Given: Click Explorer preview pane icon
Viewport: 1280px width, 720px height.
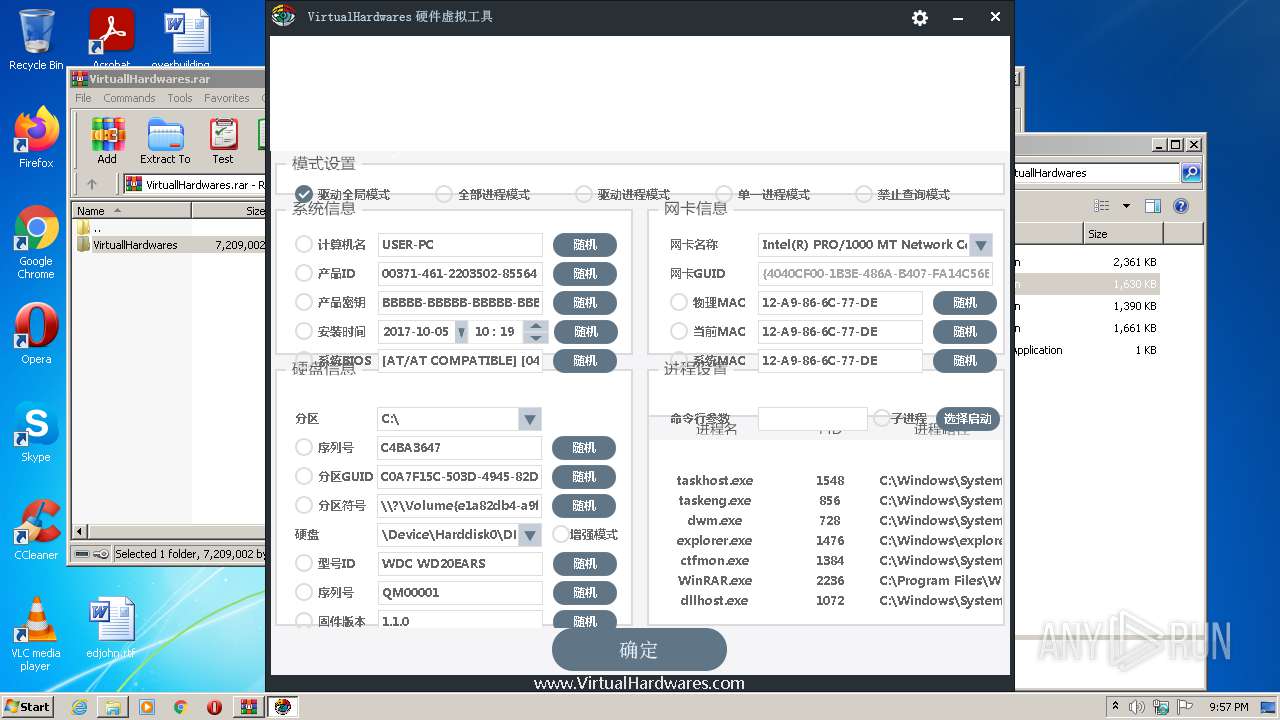Looking at the screenshot, I should click(x=1153, y=206).
